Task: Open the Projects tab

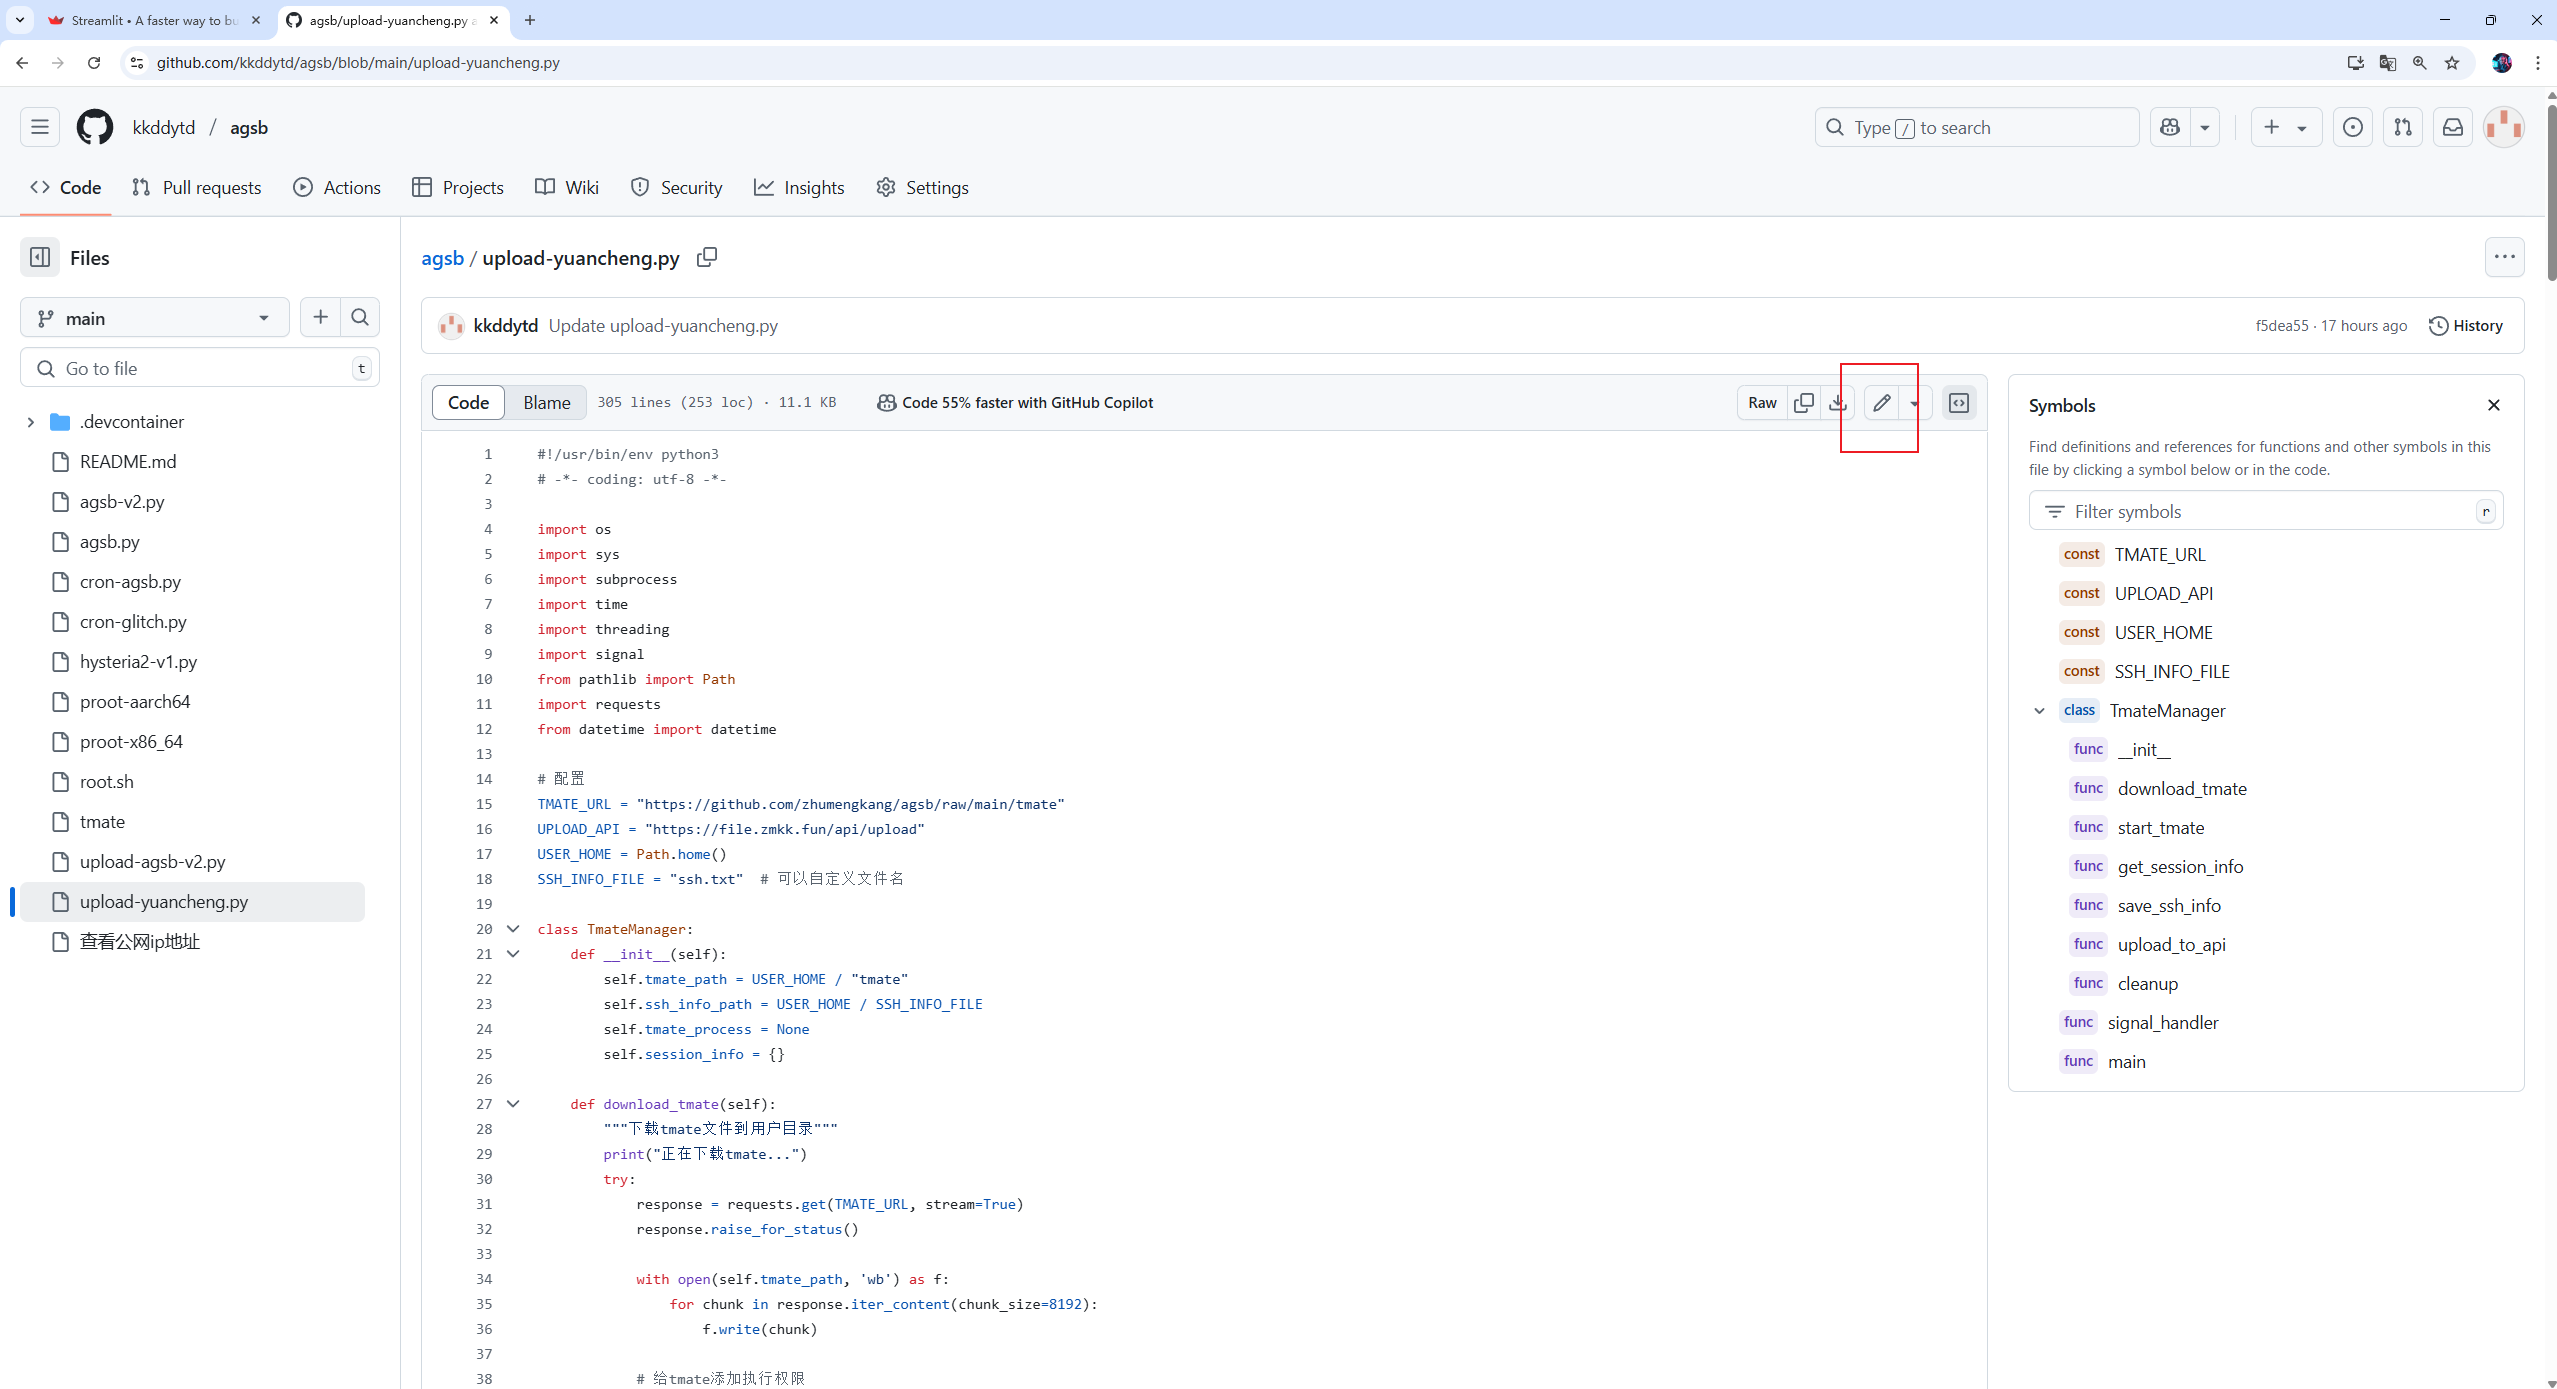Action: click(x=458, y=188)
